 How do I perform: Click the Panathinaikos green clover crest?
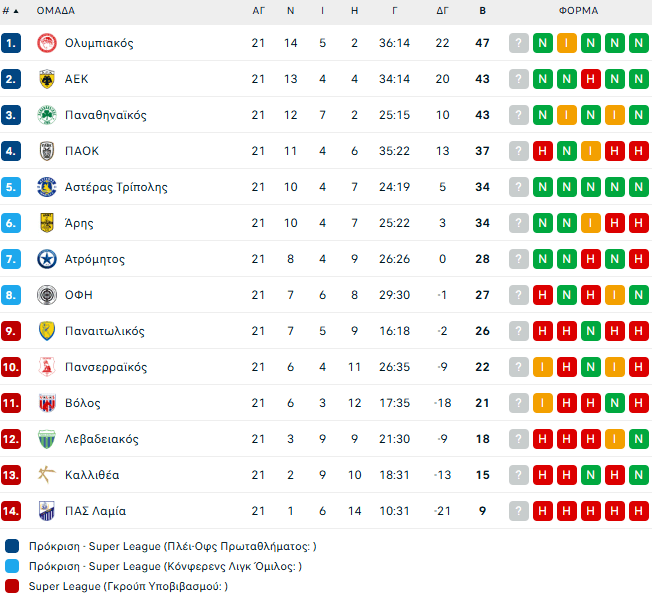point(45,115)
